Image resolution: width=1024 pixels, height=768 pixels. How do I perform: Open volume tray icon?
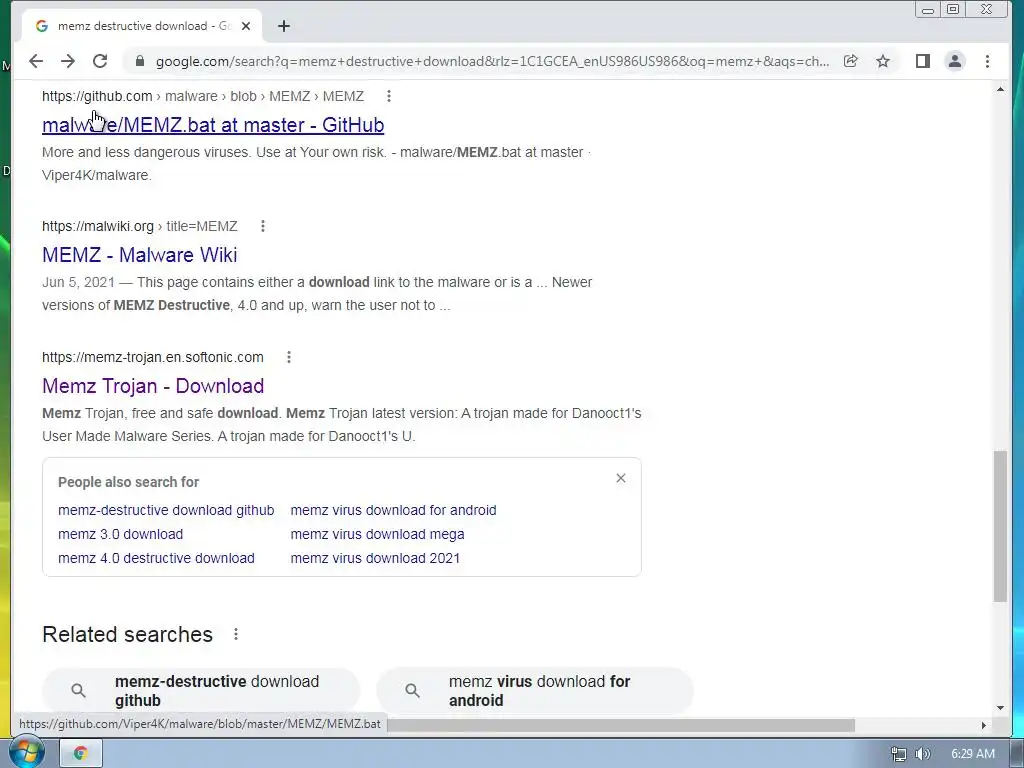tap(922, 754)
